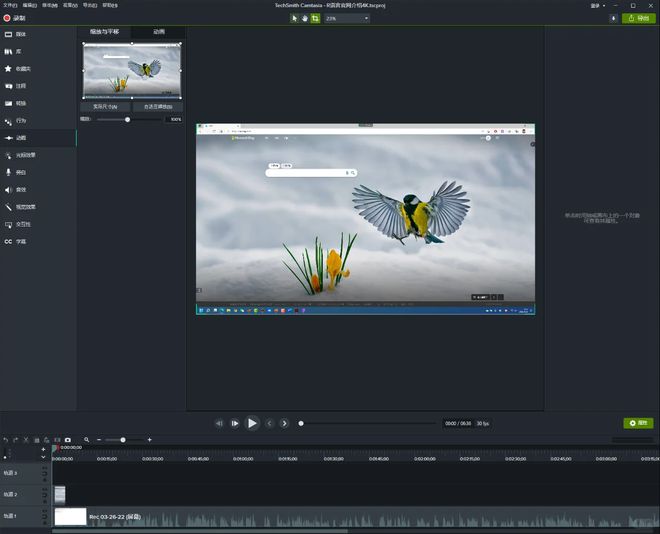Image resolution: width=660 pixels, height=534 pixels.
Task: Open the Captions (字幕) CC panel
Action: pyautogui.click(x=20, y=241)
